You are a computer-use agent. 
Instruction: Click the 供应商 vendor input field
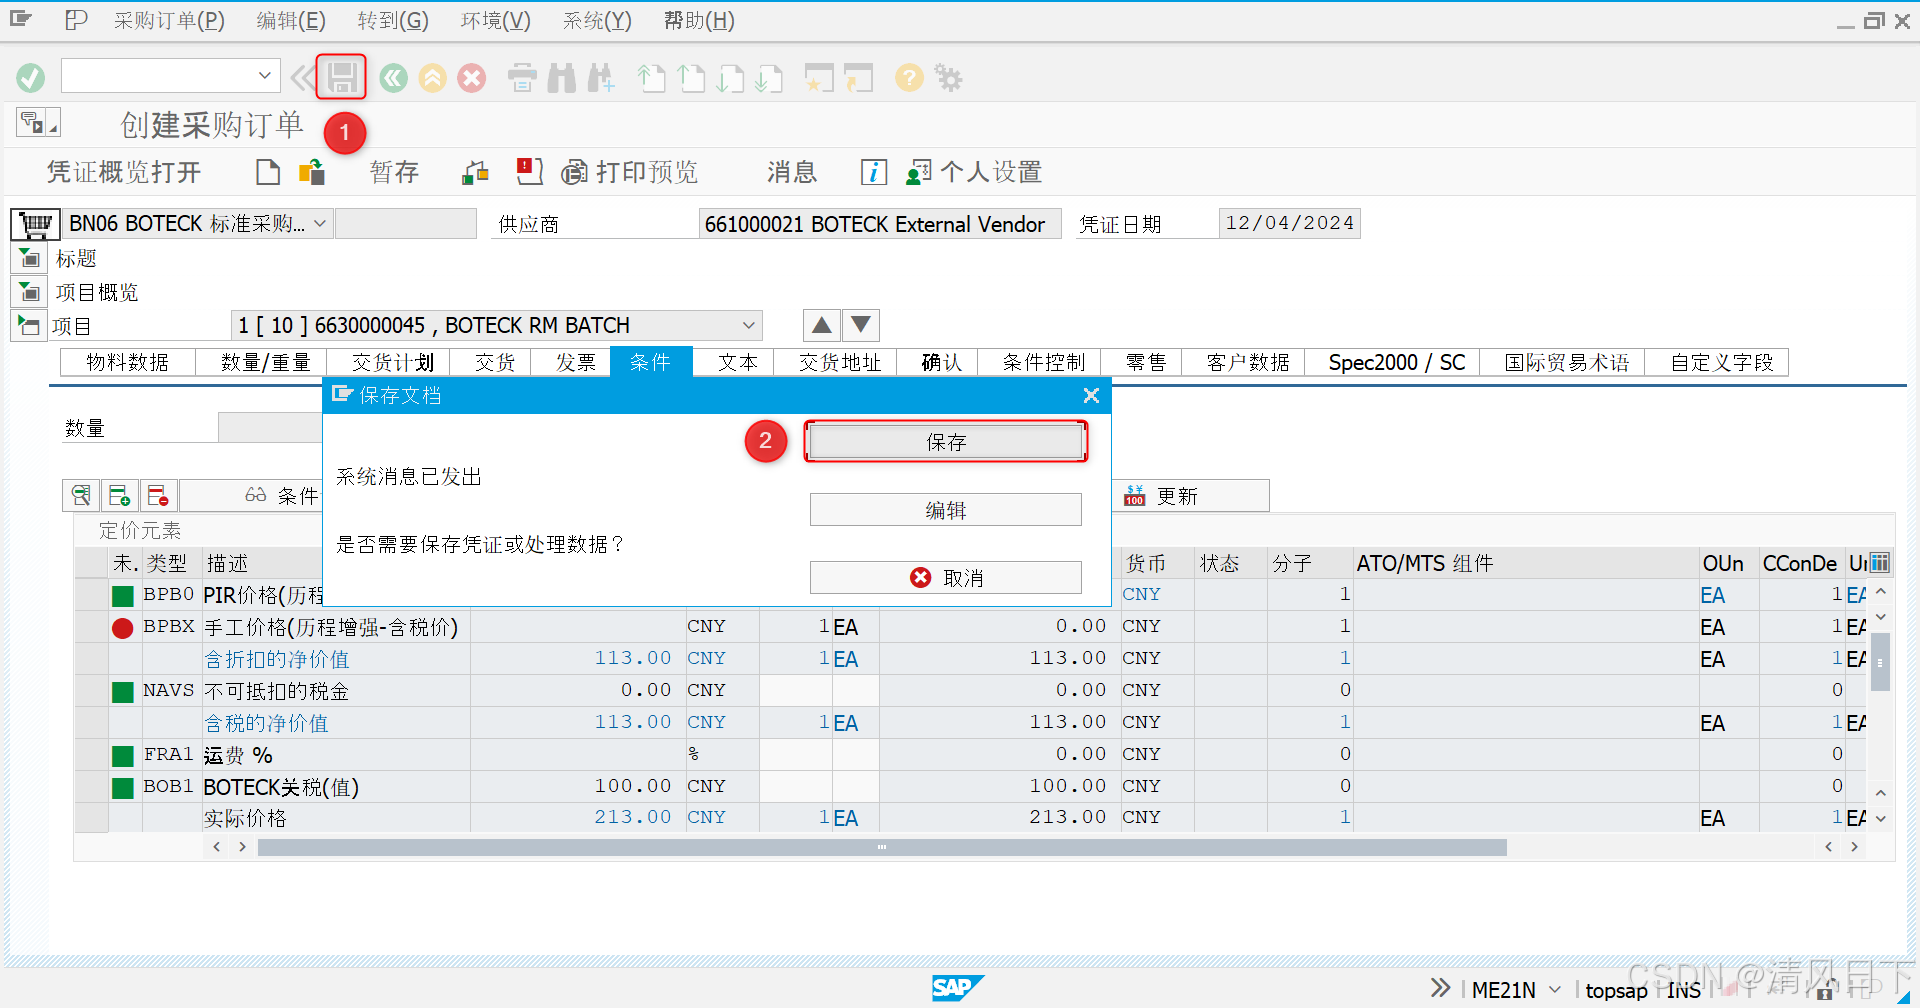tap(879, 224)
